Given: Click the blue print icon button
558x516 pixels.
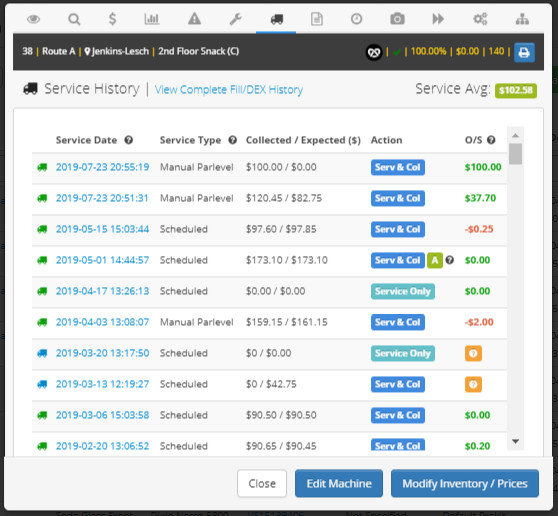Looking at the screenshot, I should point(524,53).
